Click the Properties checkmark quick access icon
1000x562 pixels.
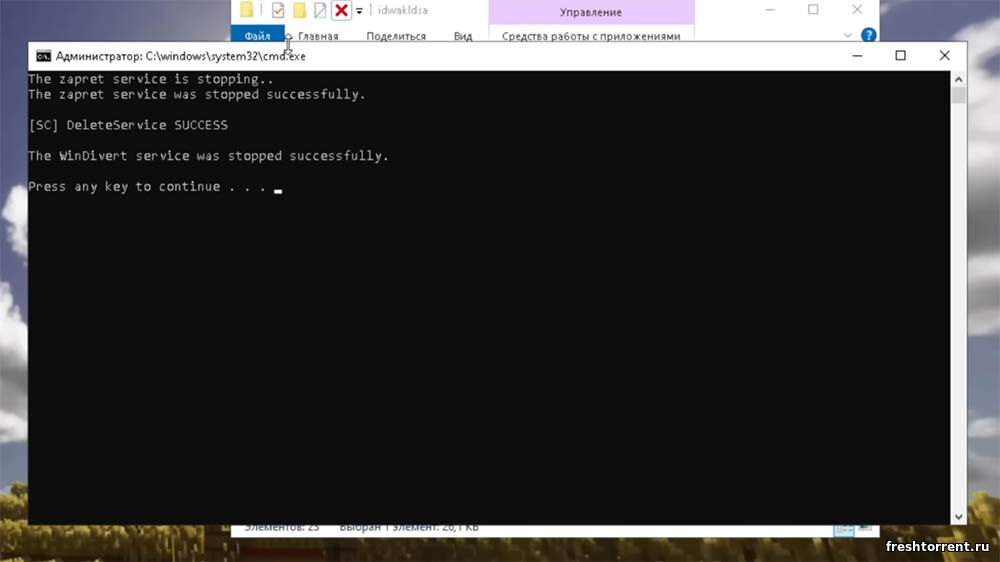[x=277, y=10]
